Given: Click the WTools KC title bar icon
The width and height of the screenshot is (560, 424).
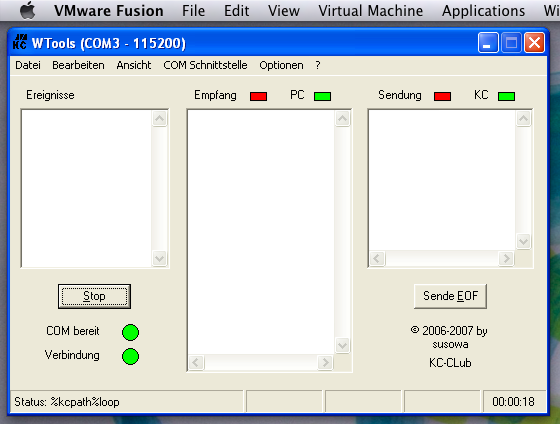Looking at the screenshot, I should (x=20, y=42).
